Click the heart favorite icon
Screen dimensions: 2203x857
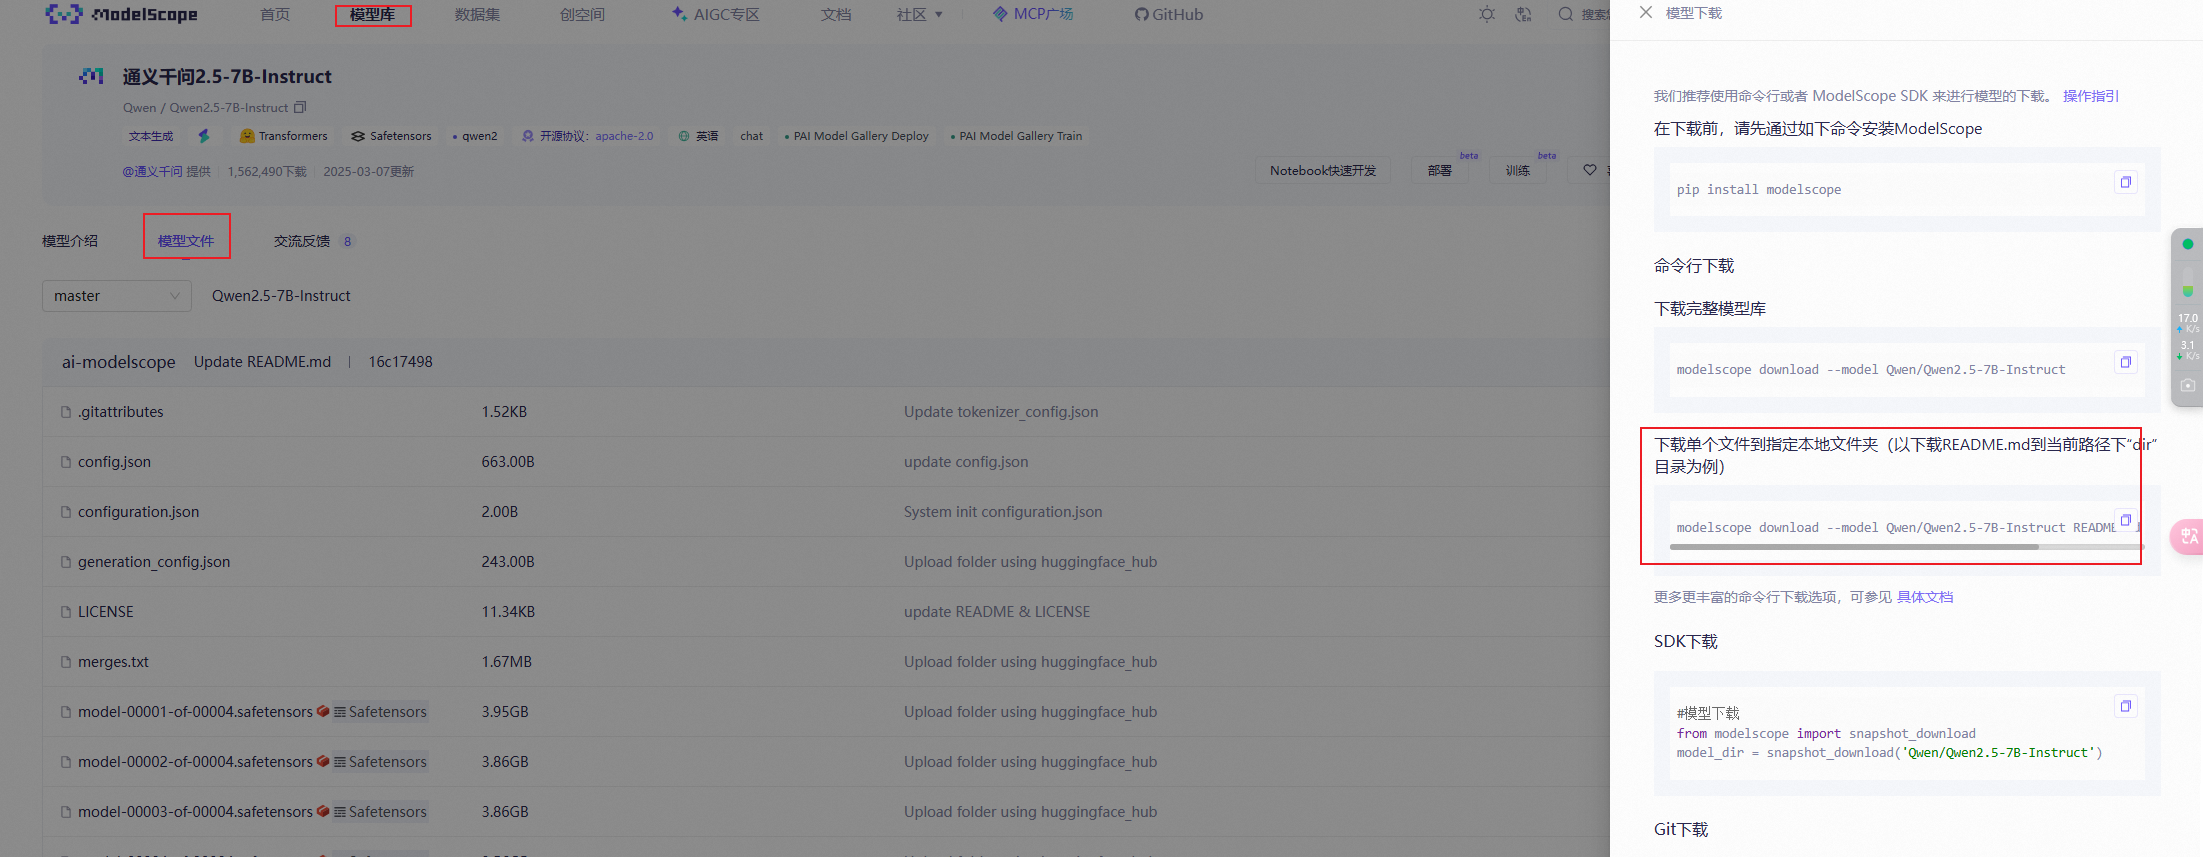tap(1590, 170)
